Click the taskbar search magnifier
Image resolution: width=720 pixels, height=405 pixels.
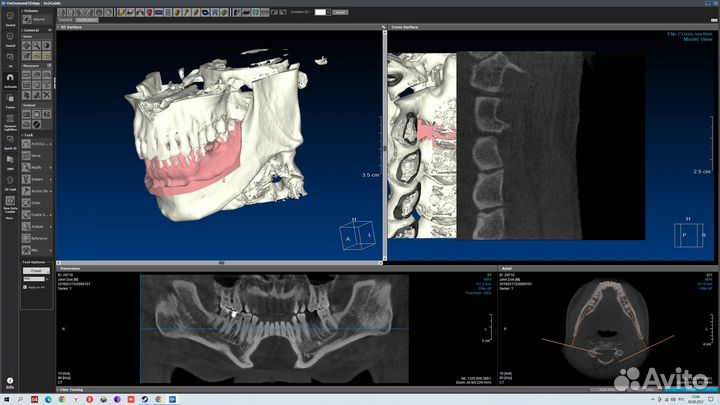click(x=20, y=399)
